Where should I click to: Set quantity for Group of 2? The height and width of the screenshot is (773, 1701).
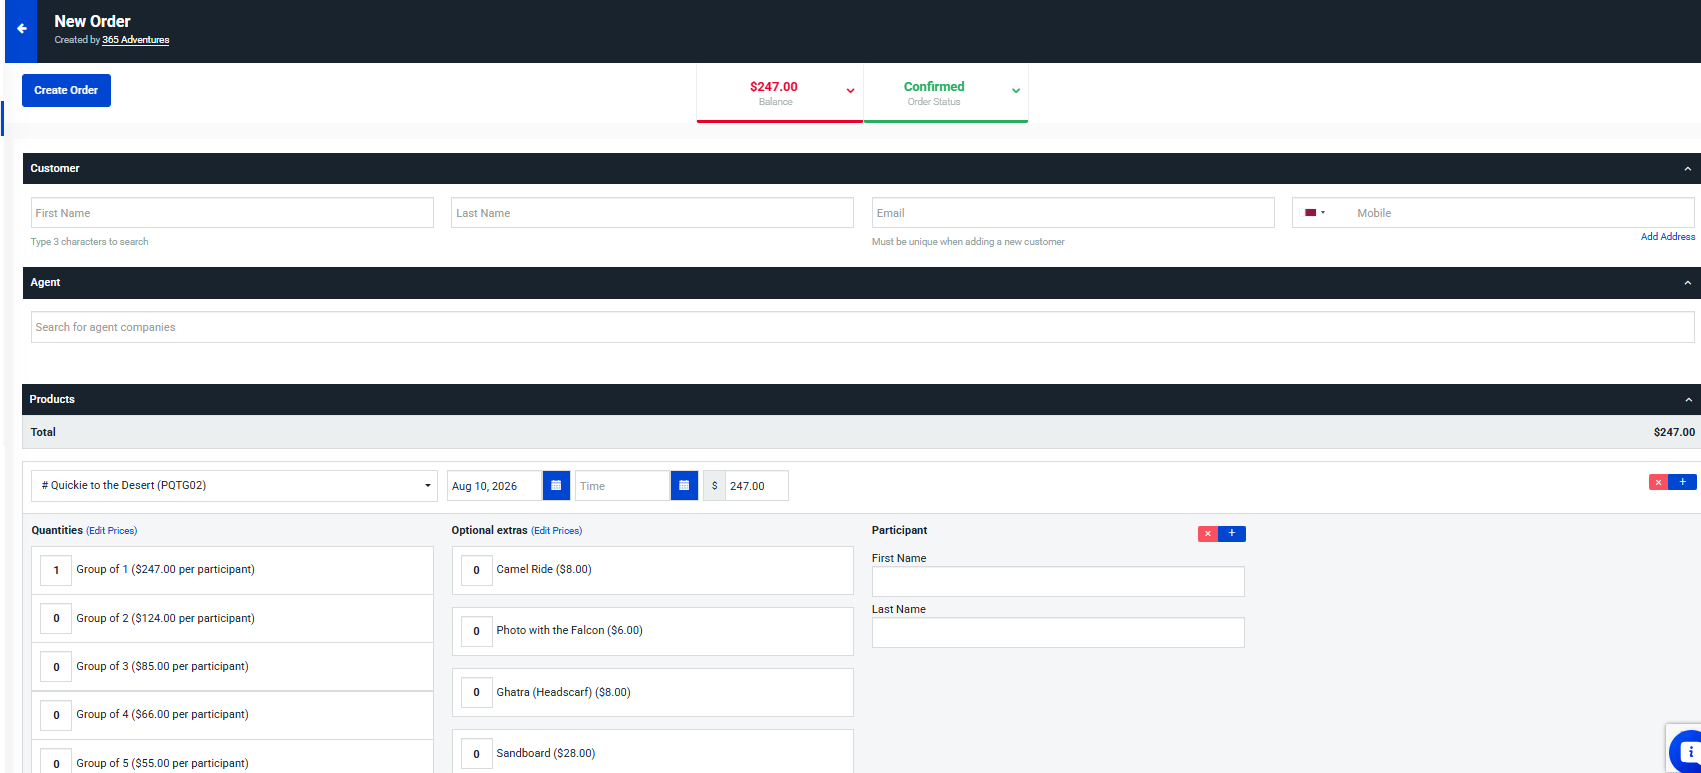point(56,619)
